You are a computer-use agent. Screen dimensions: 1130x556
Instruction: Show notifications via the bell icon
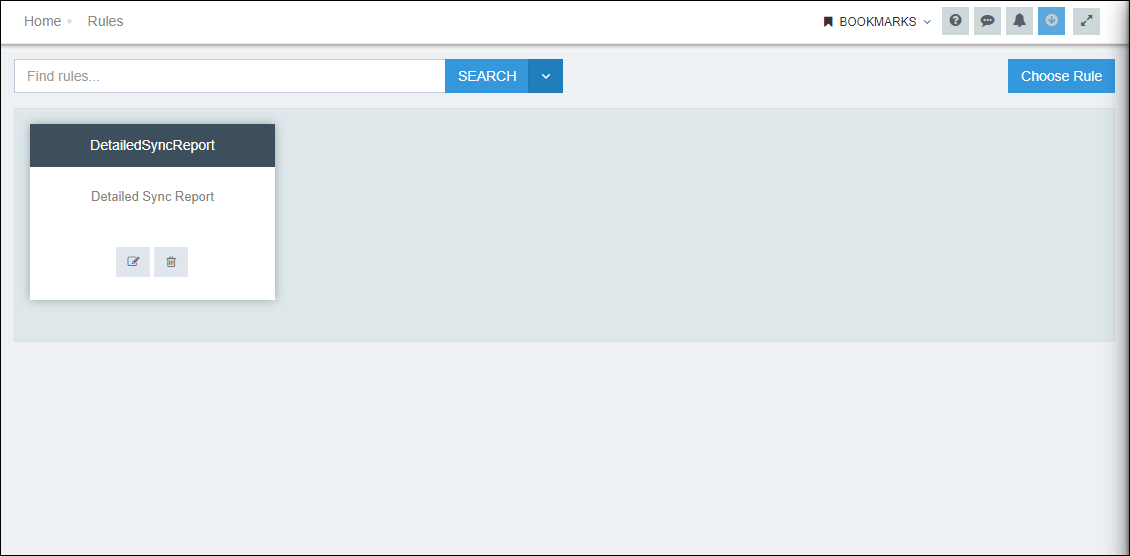[1019, 21]
